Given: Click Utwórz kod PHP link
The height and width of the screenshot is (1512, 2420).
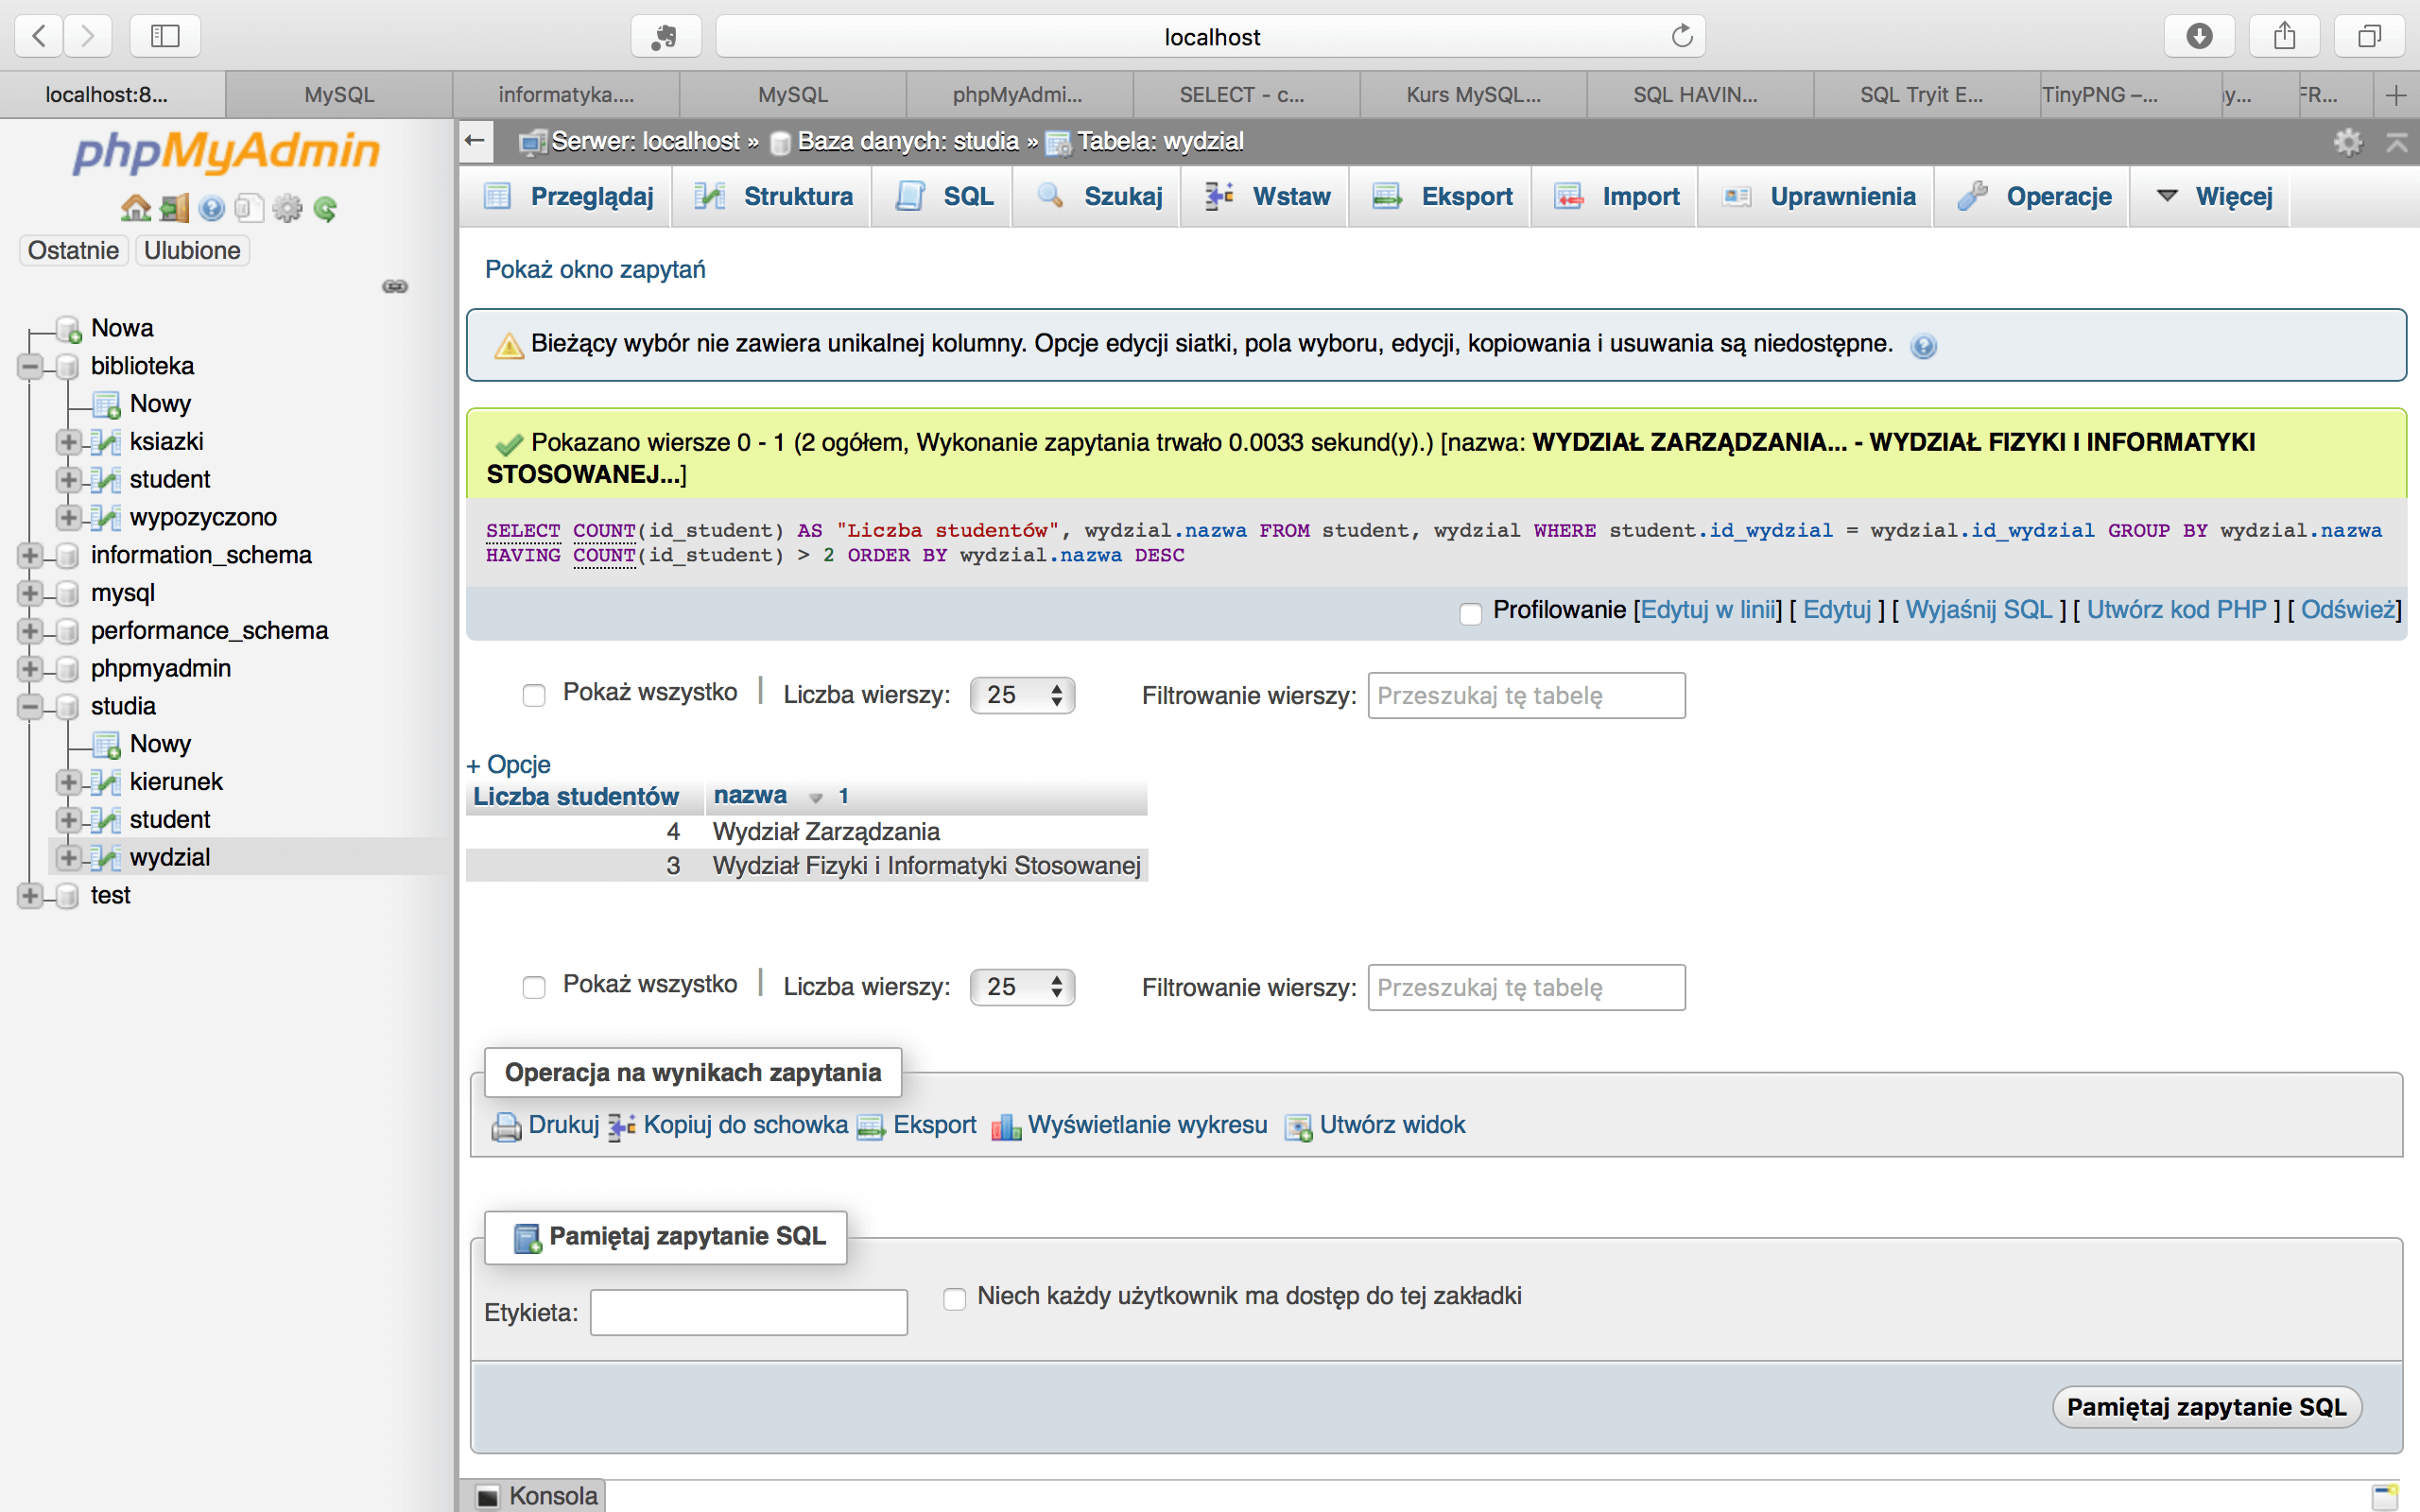Looking at the screenshot, I should [x=2176, y=610].
